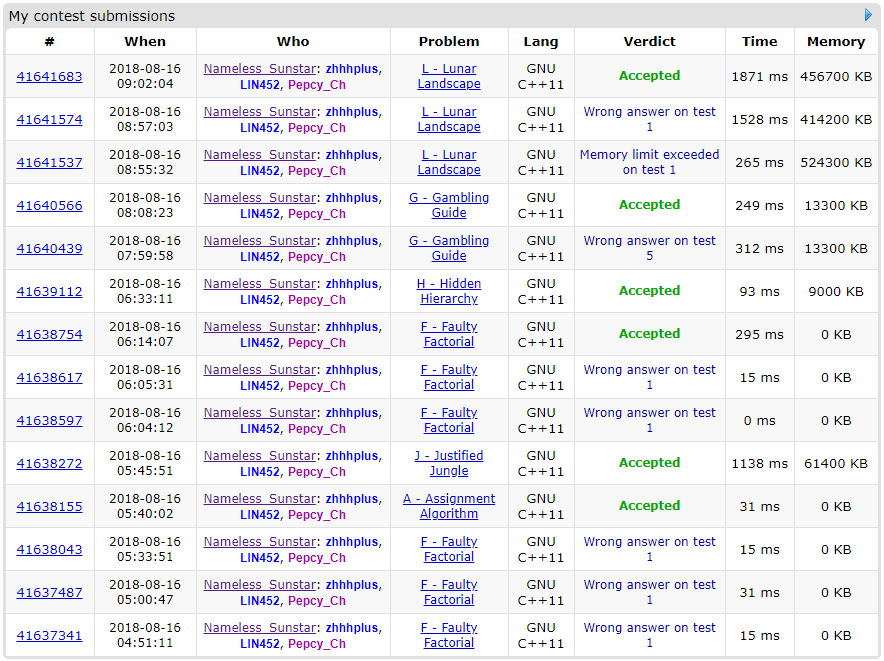884x661 pixels.
Task: Open A - Assignment Algorithm problem link
Action: 449,506
